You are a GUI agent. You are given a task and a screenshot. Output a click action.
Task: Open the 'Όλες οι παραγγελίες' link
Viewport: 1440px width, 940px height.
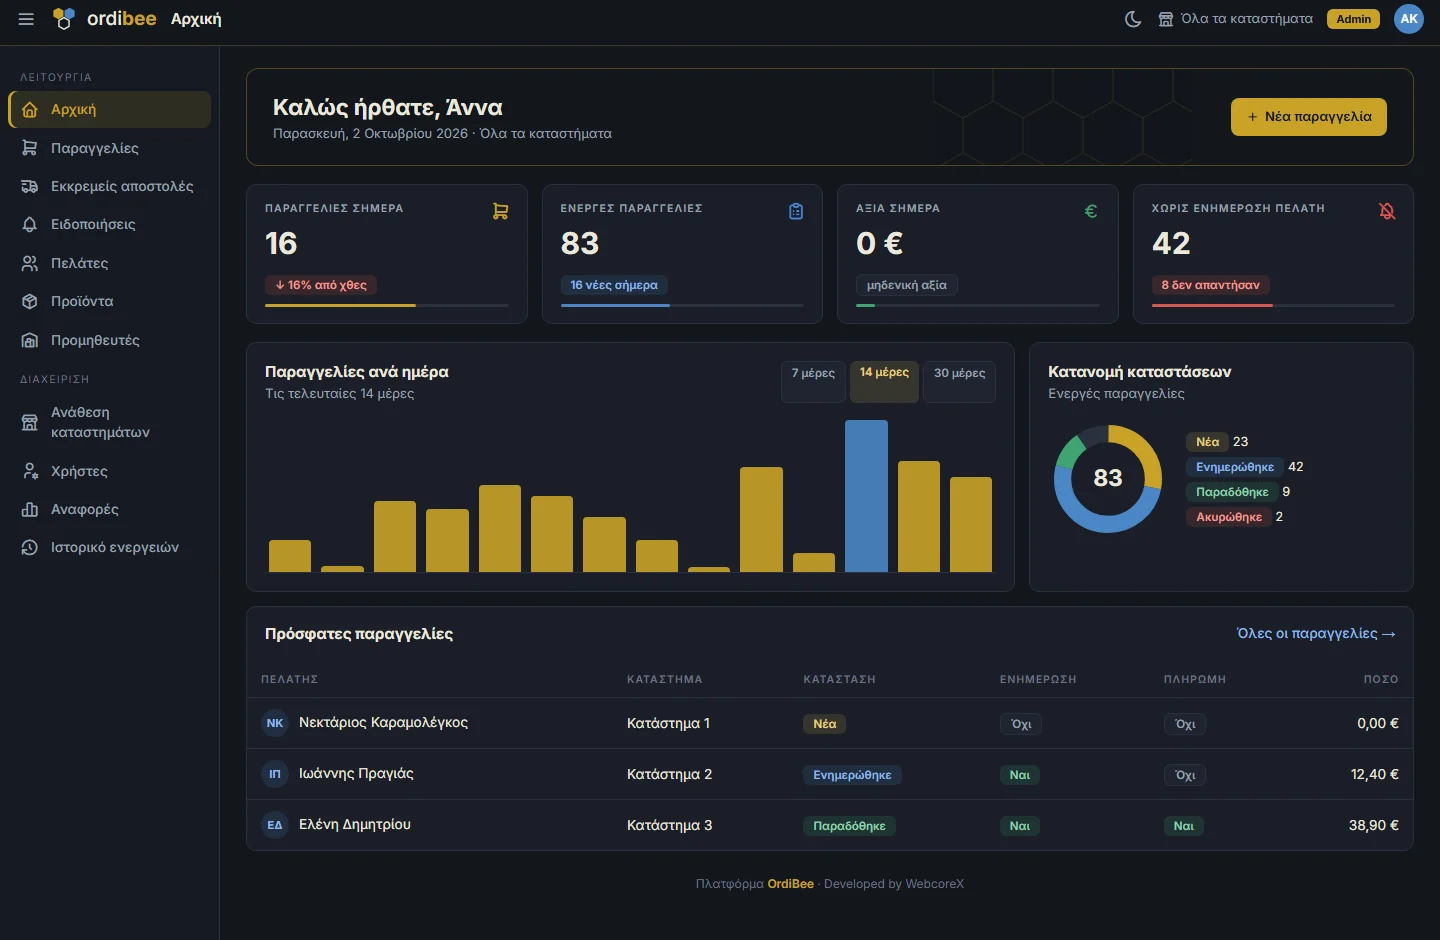click(x=1316, y=634)
